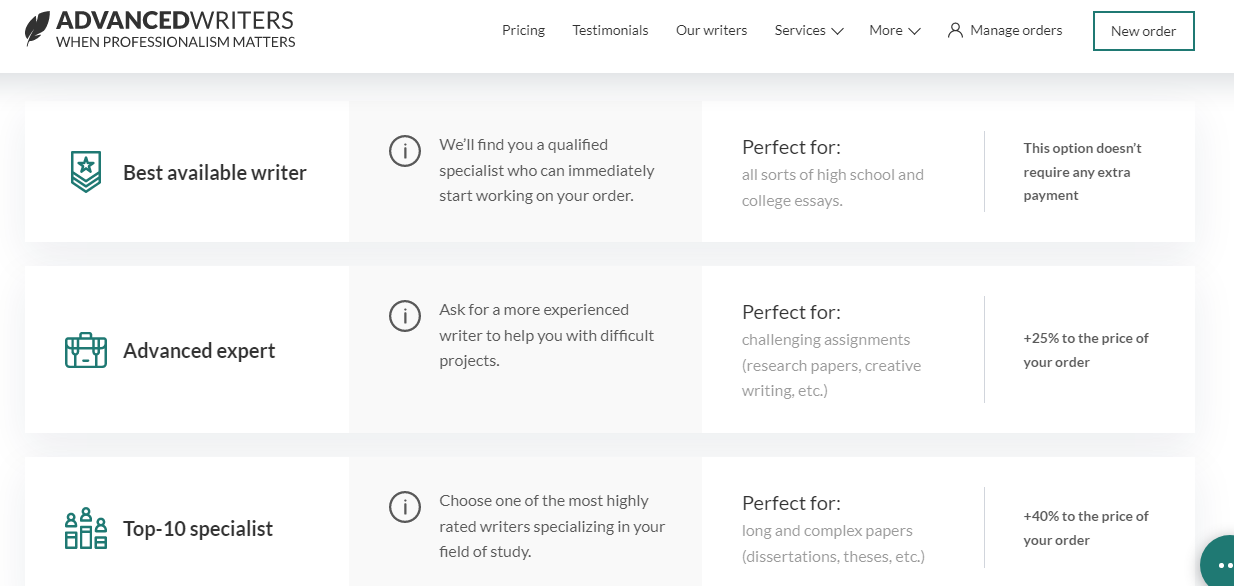1234x586 pixels.
Task: Go to Testimonials in the navigation
Action: click(610, 30)
